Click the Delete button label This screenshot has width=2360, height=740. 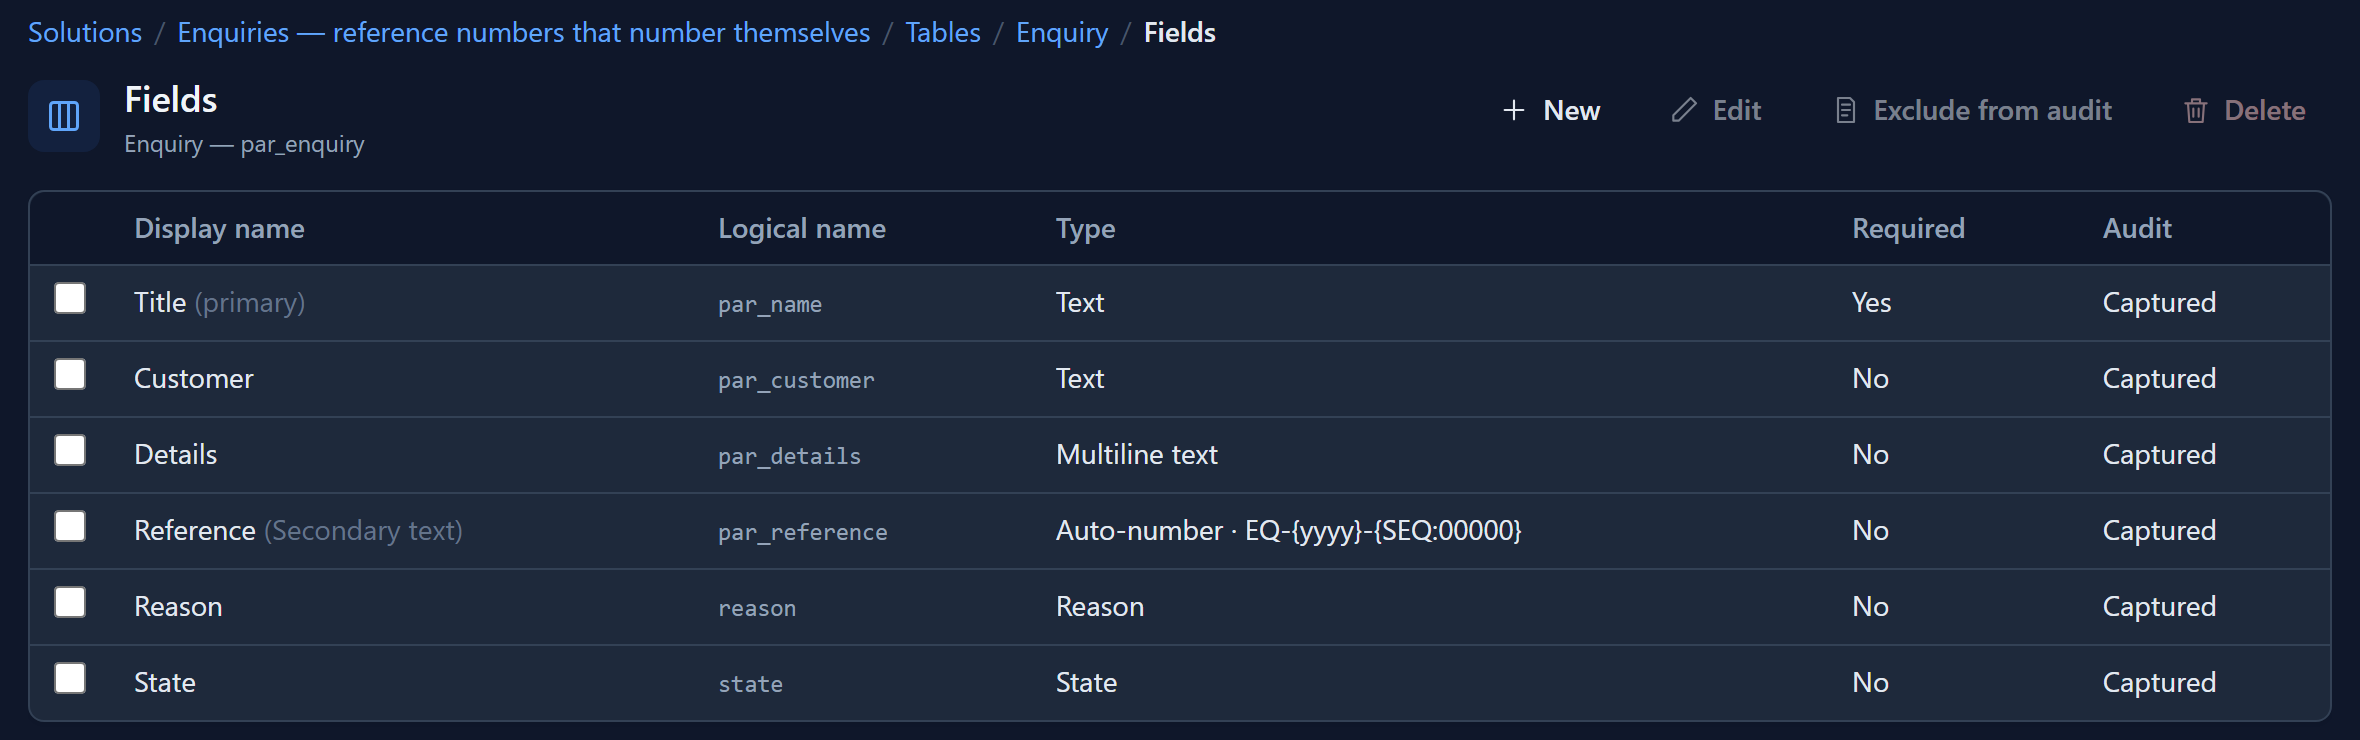coord(2265,110)
